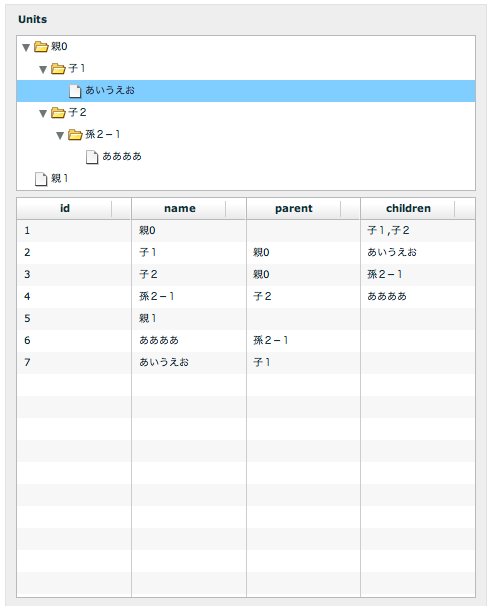
Task: Select 孫2−1 label in the tree
Action: (102, 135)
